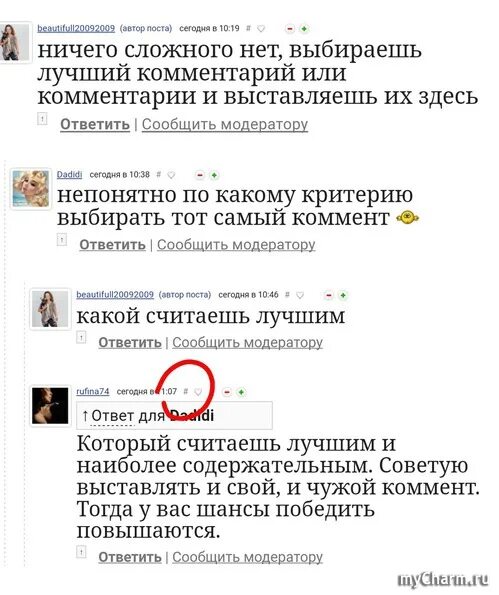Image resolution: width=499 pixels, height=595 pixels.
Task: Expand the 'Ответ для Dadidi' quoted reply box
Action: [x=174, y=416]
